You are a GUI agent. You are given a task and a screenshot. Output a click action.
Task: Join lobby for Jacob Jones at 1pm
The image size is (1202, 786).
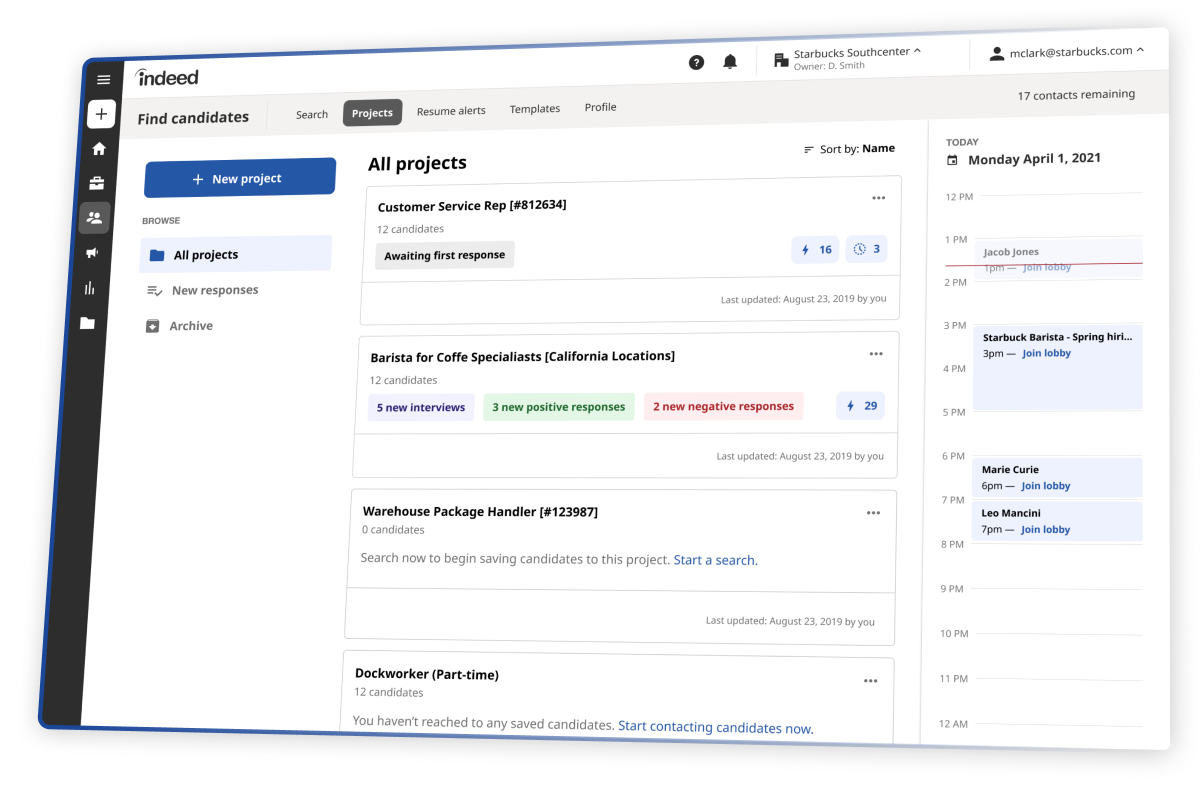coord(1047,267)
